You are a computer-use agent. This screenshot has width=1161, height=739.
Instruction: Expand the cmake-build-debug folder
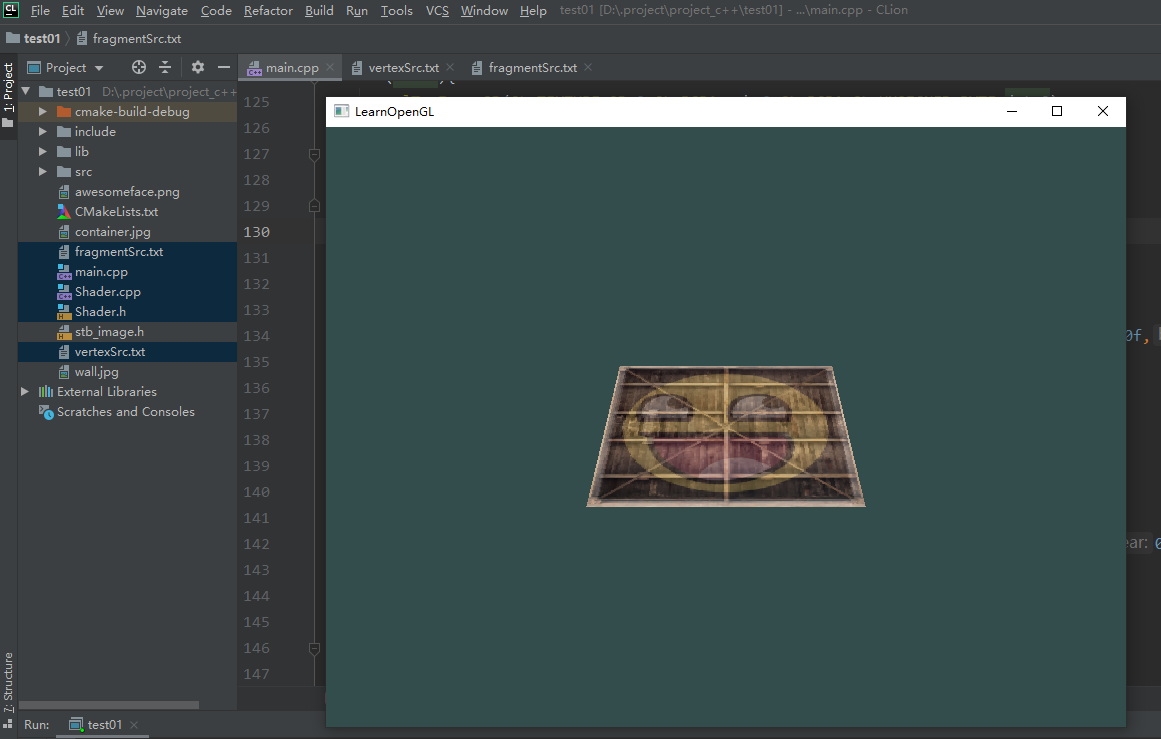(43, 111)
